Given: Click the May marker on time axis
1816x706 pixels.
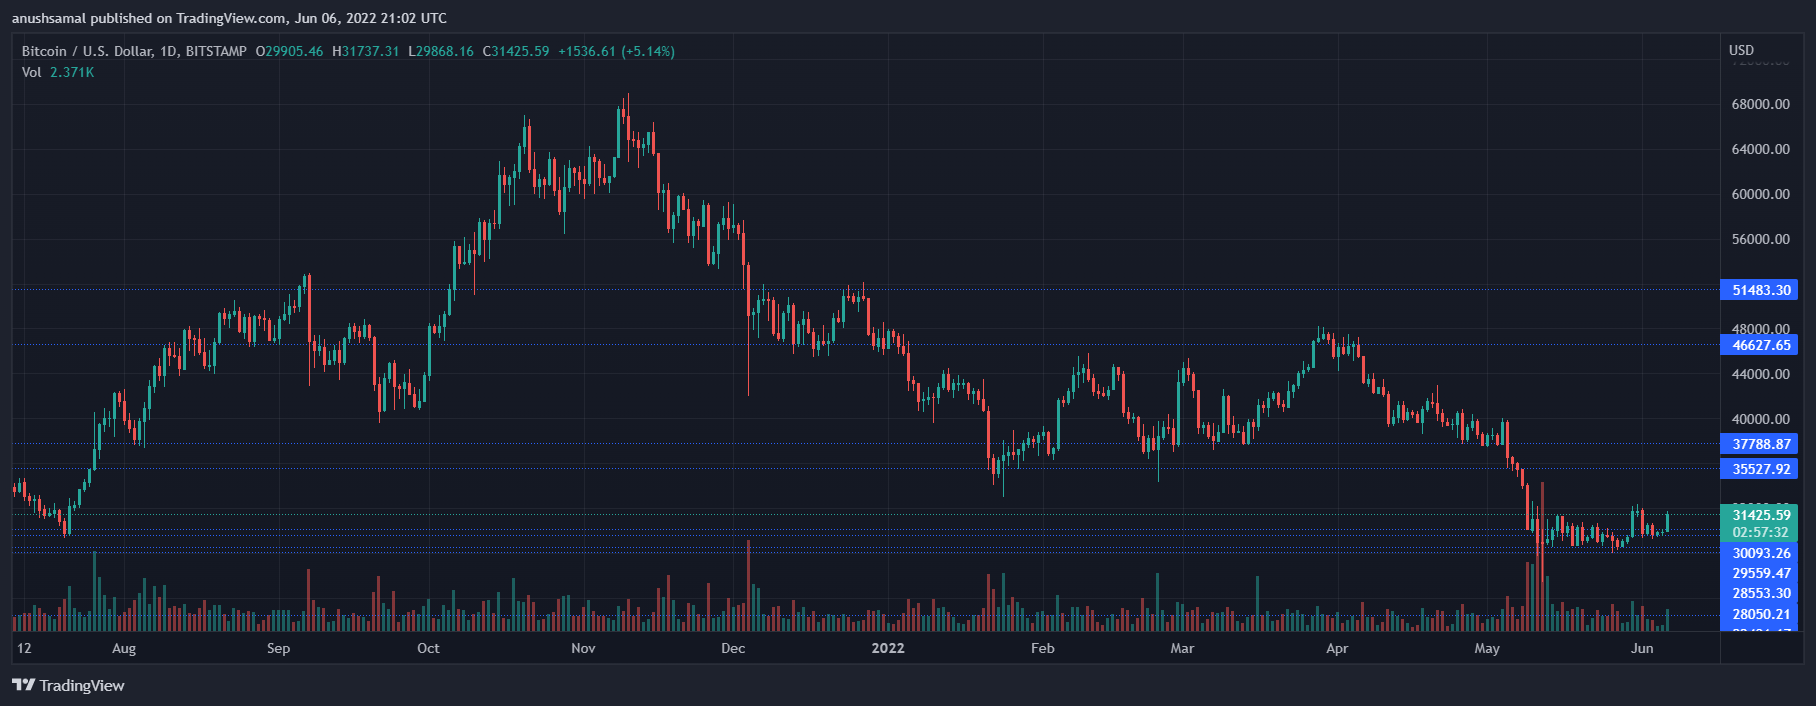Looking at the screenshot, I should point(1487,648).
